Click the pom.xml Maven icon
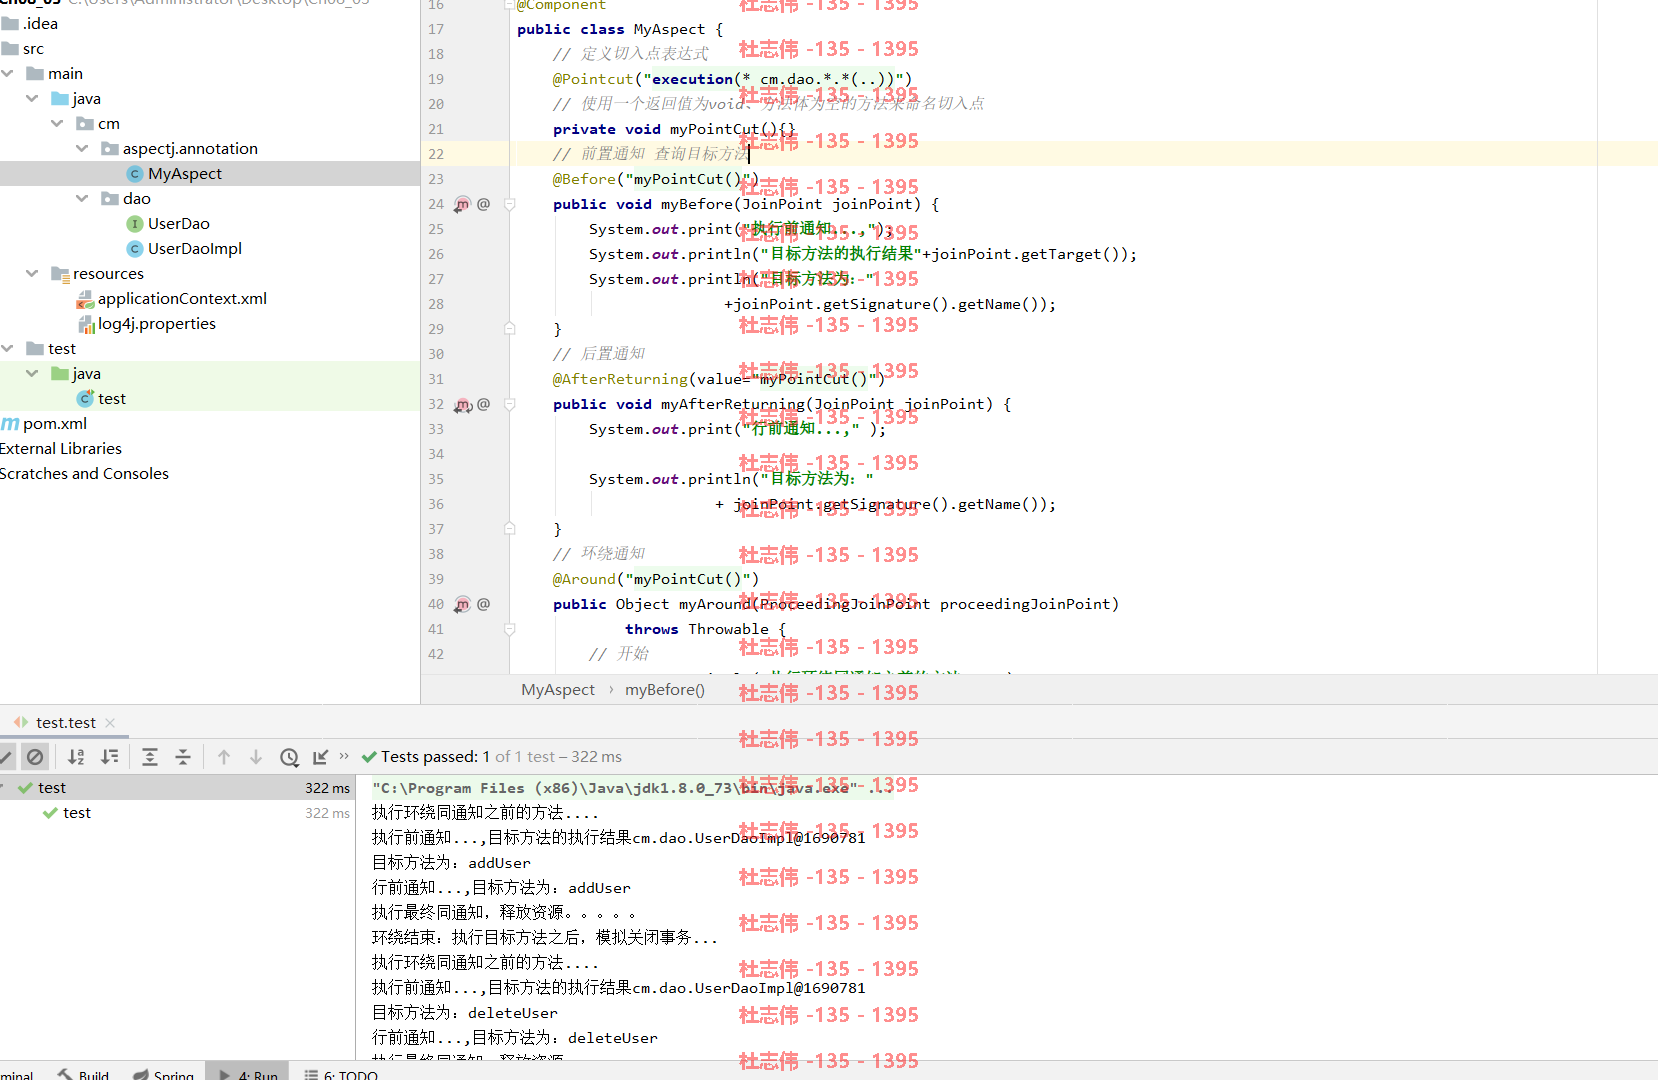 click(x=10, y=423)
